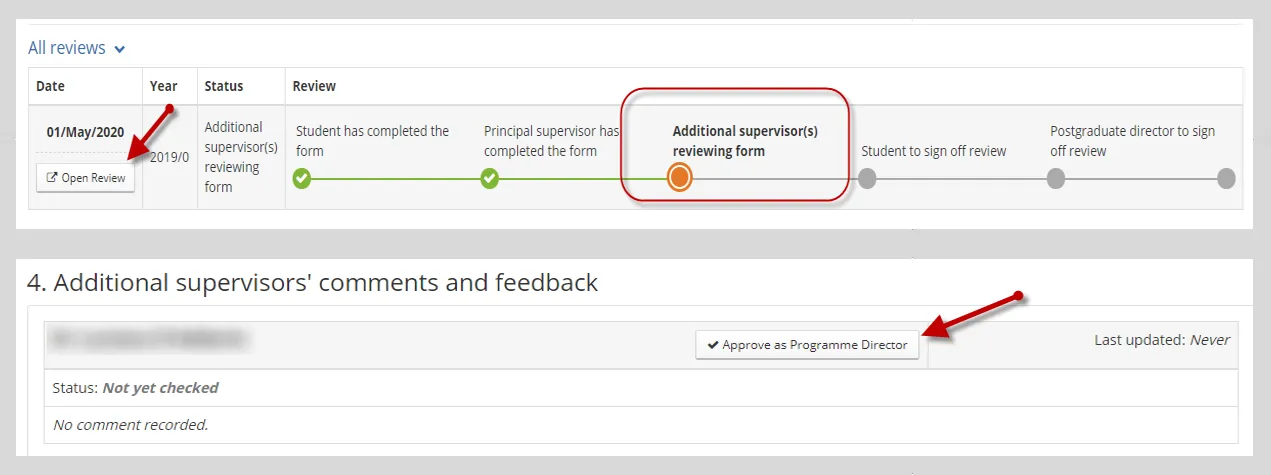
Task: Click the Date column header
Action: (x=50, y=86)
